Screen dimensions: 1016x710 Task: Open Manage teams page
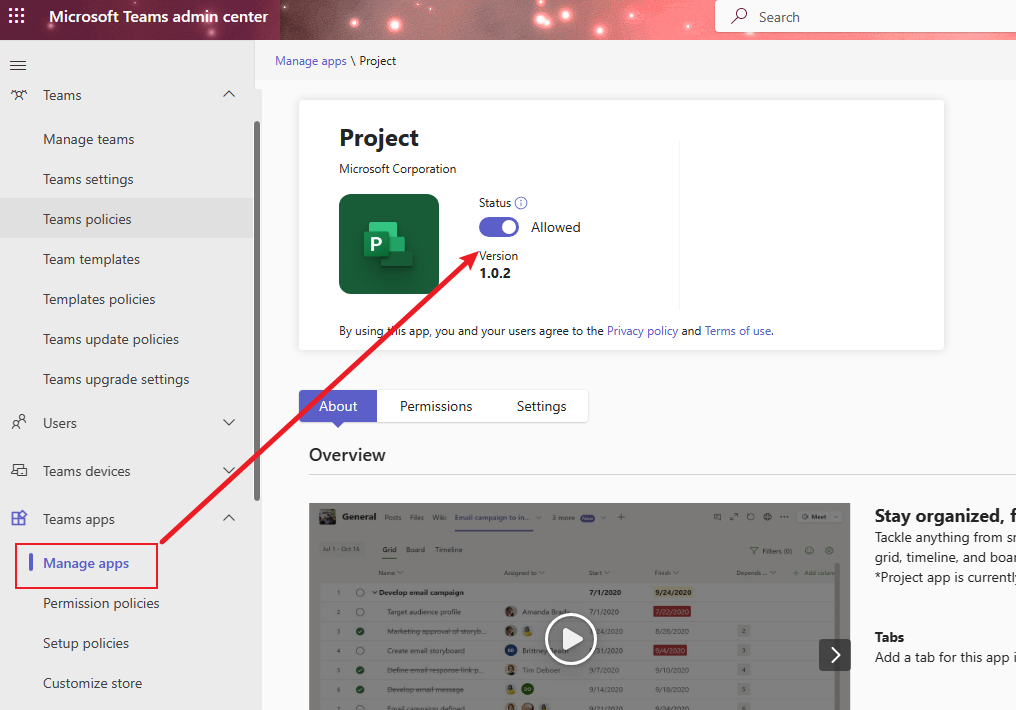click(89, 139)
